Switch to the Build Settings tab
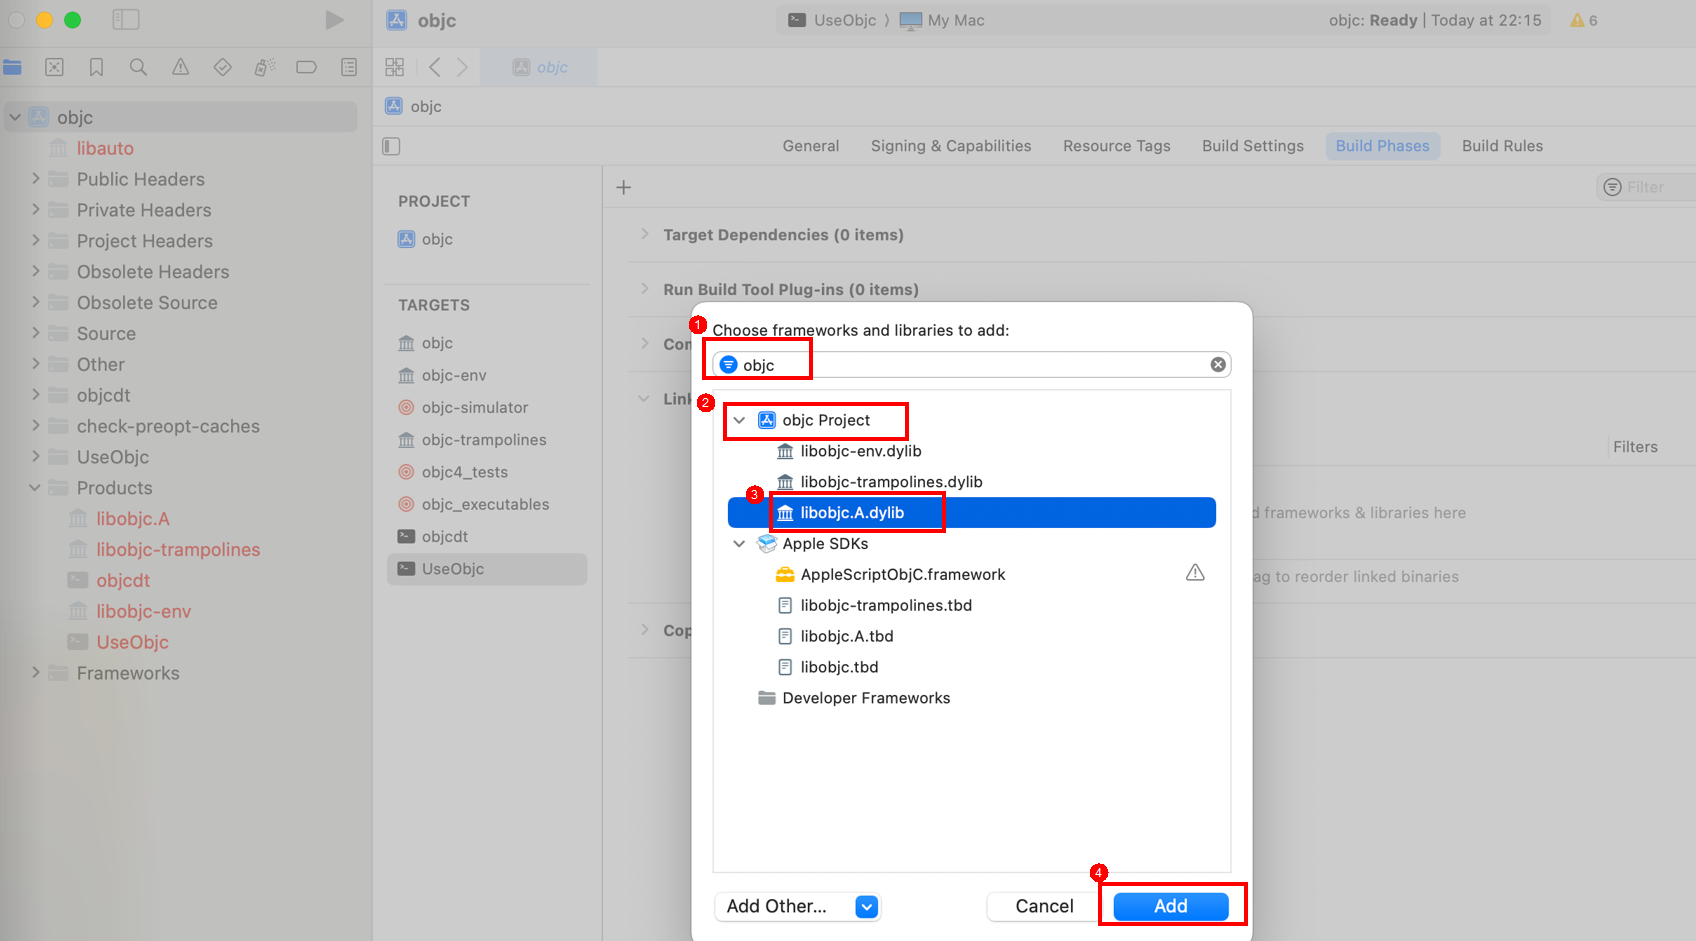Image resolution: width=1696 pixels, height=941 pixels. [1252, 146]
